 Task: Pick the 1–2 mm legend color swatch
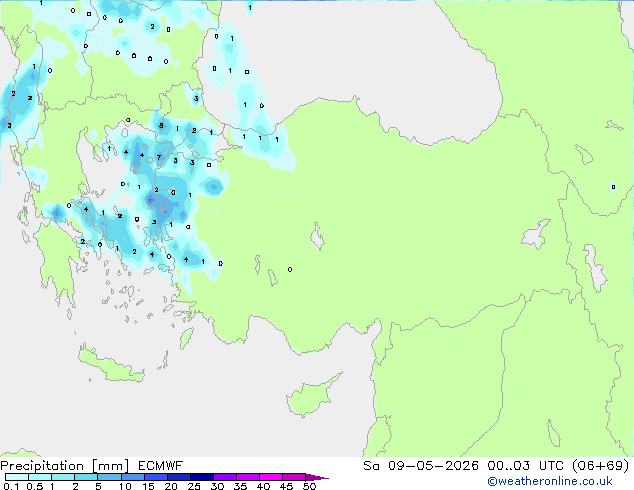63,477
